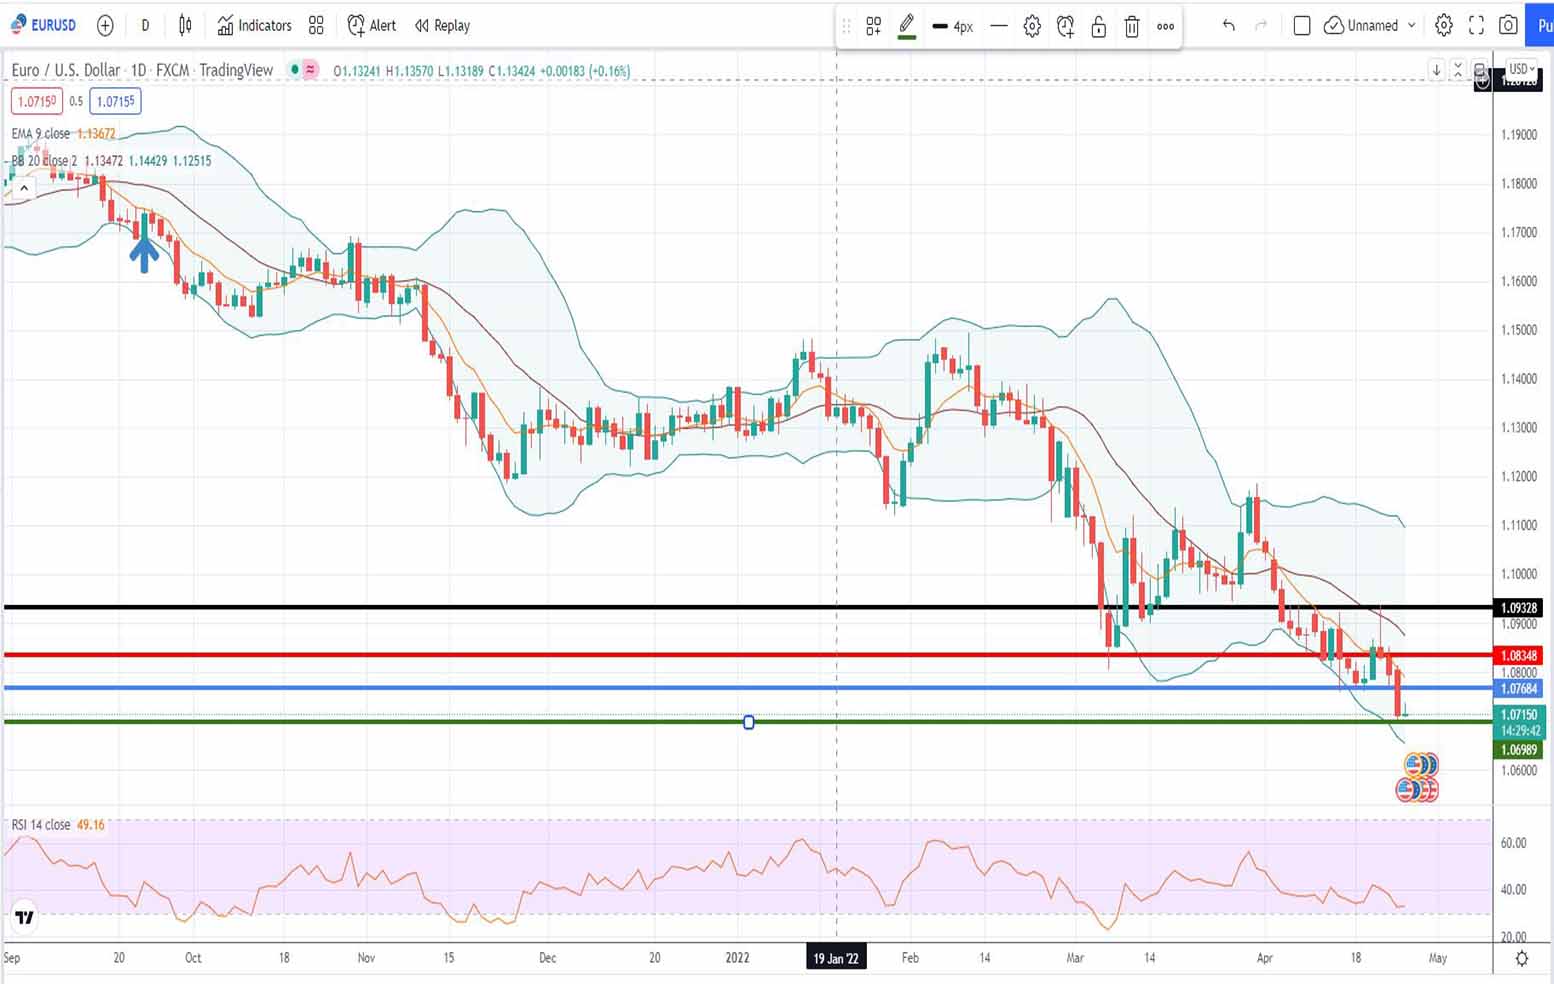Add alert on drawing via clock icon
1554x984 pixels.
(1065, 27)
